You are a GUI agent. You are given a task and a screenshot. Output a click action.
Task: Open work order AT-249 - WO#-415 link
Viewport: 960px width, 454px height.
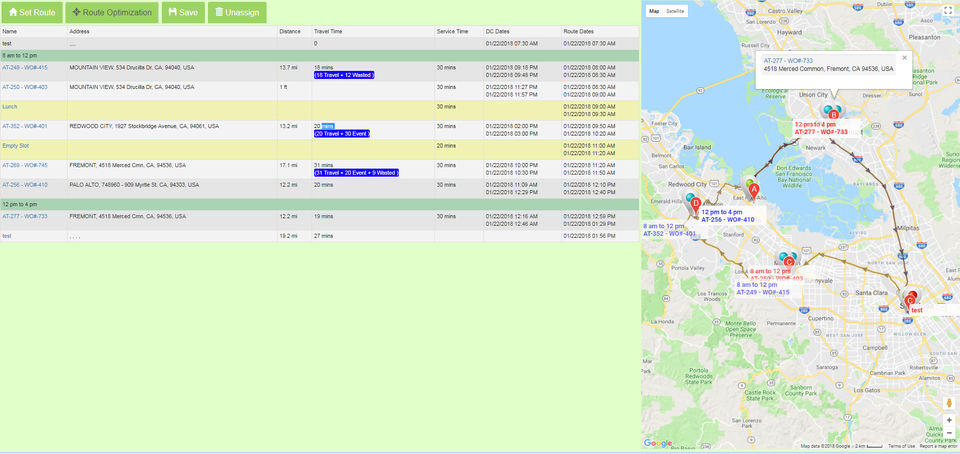(24, 67)
